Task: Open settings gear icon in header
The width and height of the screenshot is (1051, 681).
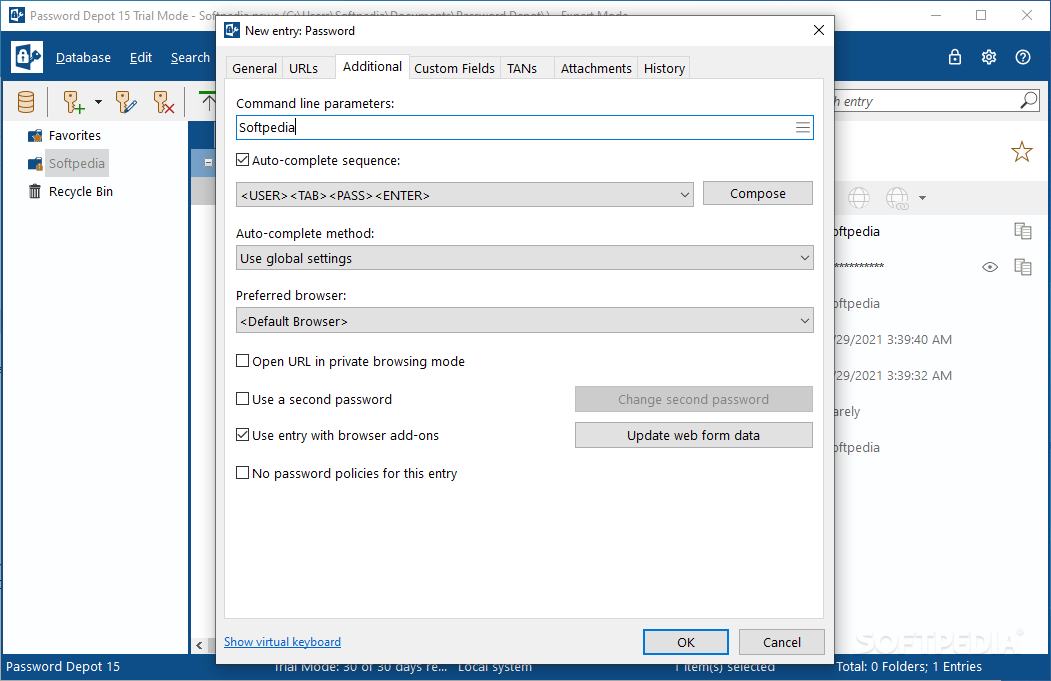Action: [x=989, y=57]
